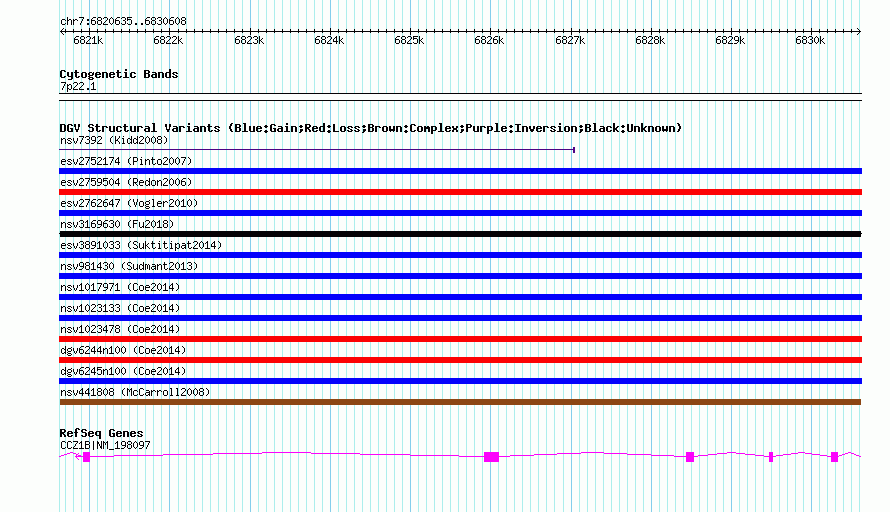Click the chr7:6820635..6830608 coordinate label
The height and width of the screenshot is (512, 890).
tap(123, 21)
